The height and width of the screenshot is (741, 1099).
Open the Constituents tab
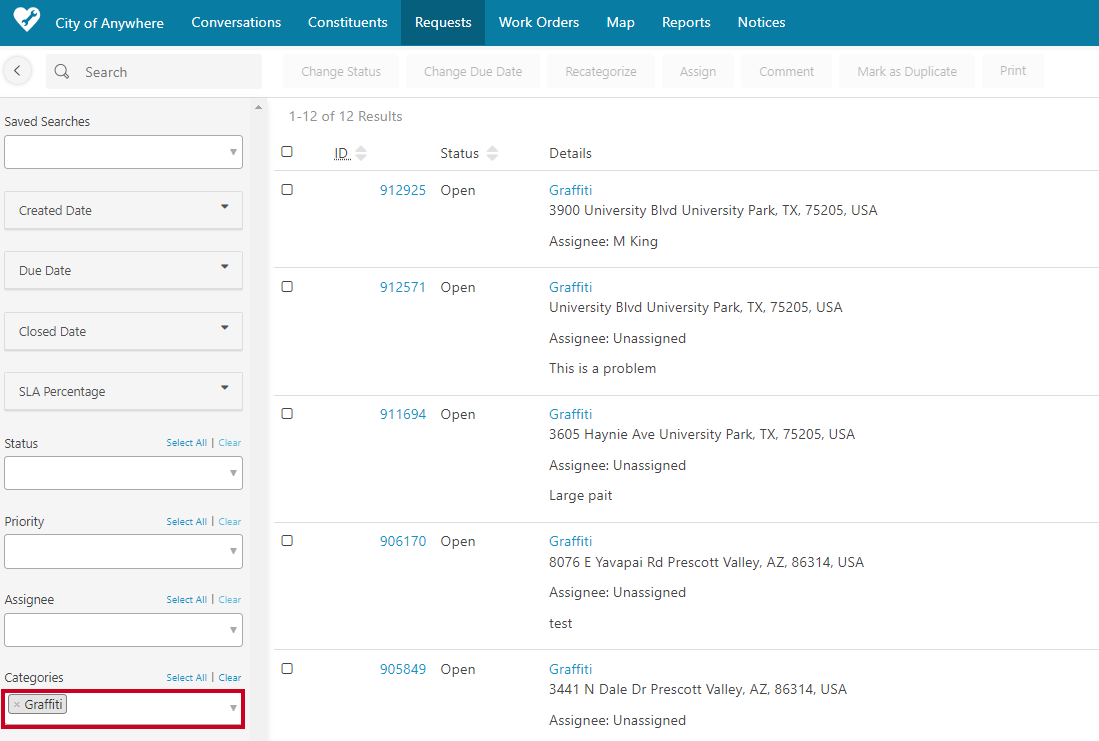pyautogui.click(x=348, y=22)
